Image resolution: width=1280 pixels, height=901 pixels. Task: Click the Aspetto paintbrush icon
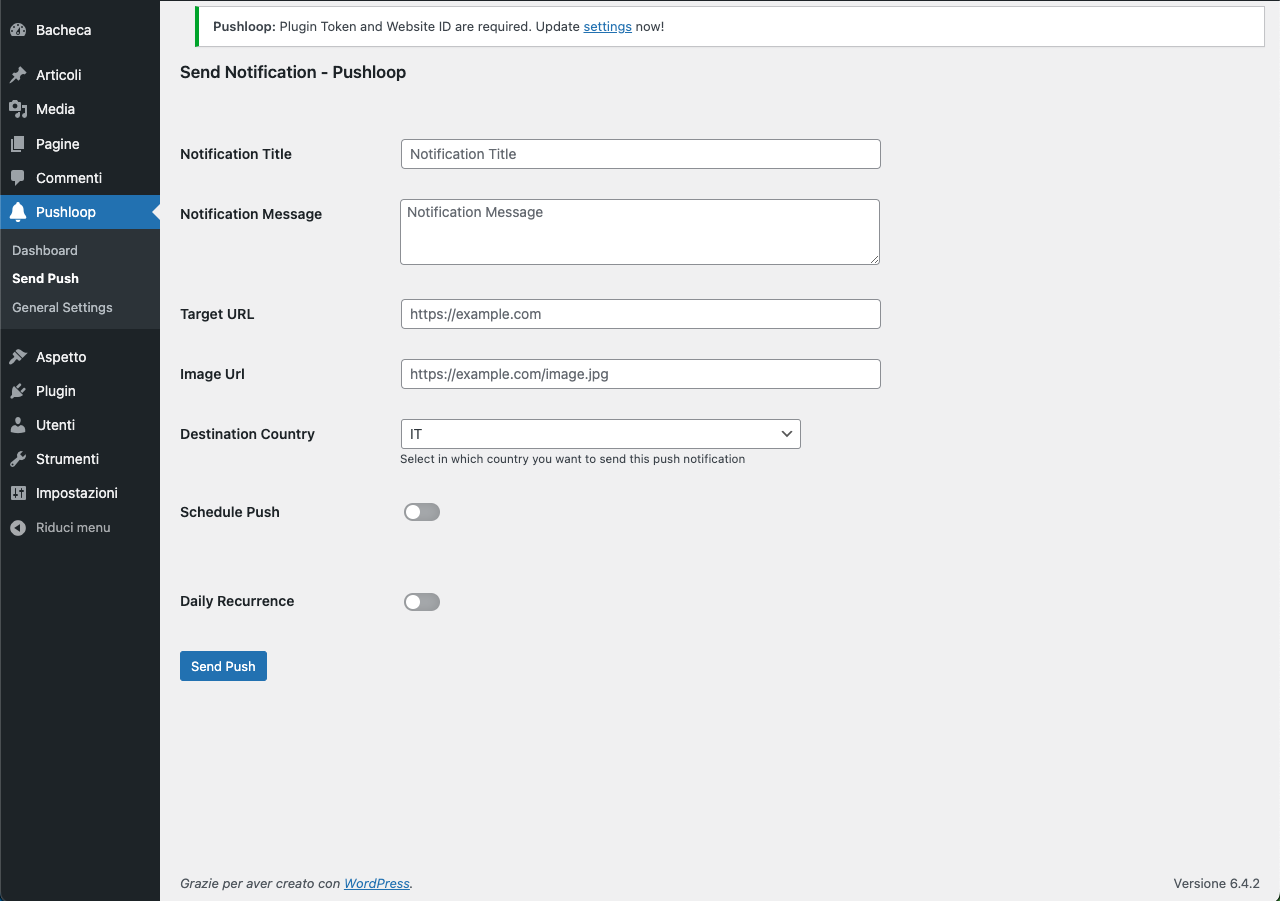click(x=18, y=357)
